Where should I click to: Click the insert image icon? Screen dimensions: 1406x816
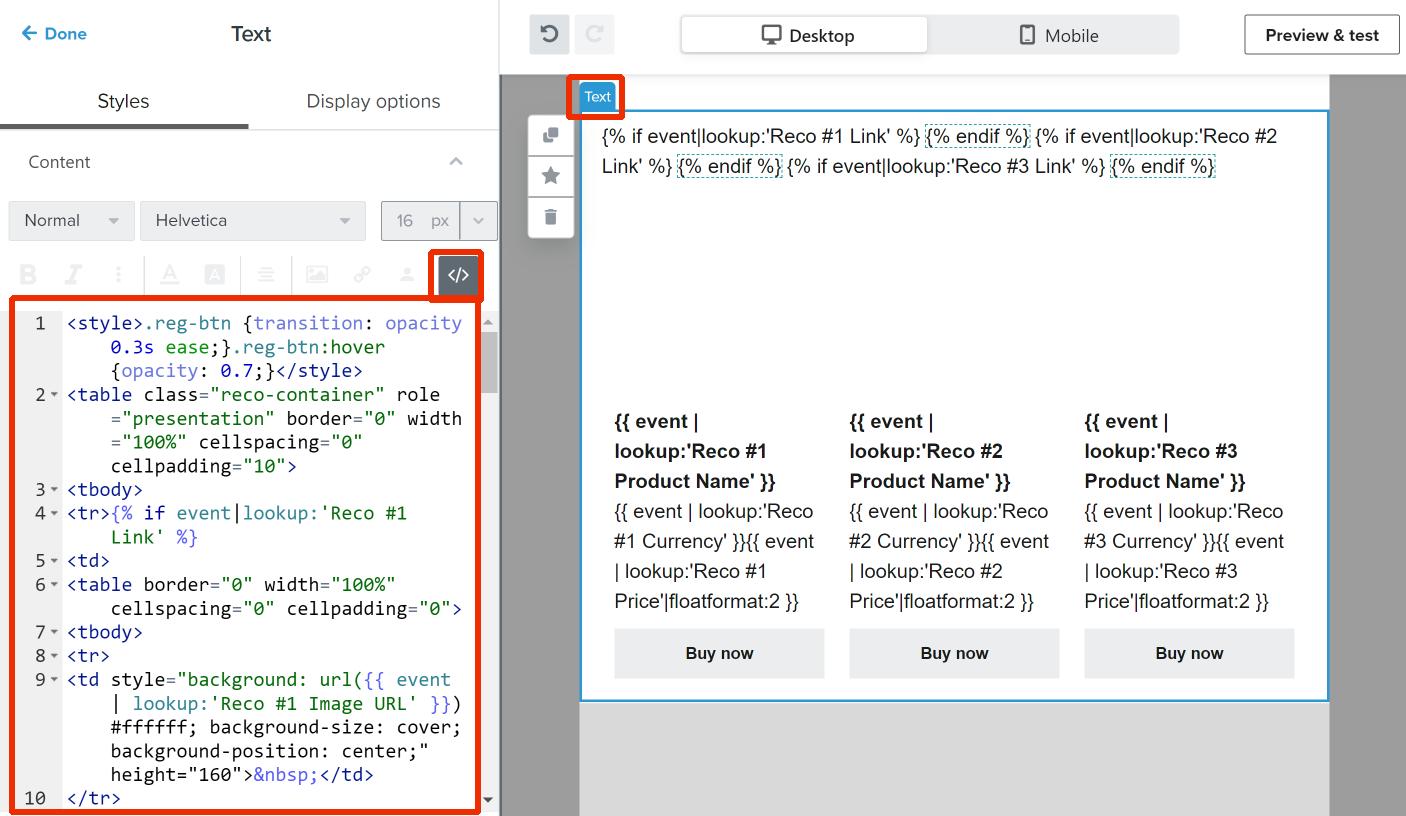coord(316,275)
